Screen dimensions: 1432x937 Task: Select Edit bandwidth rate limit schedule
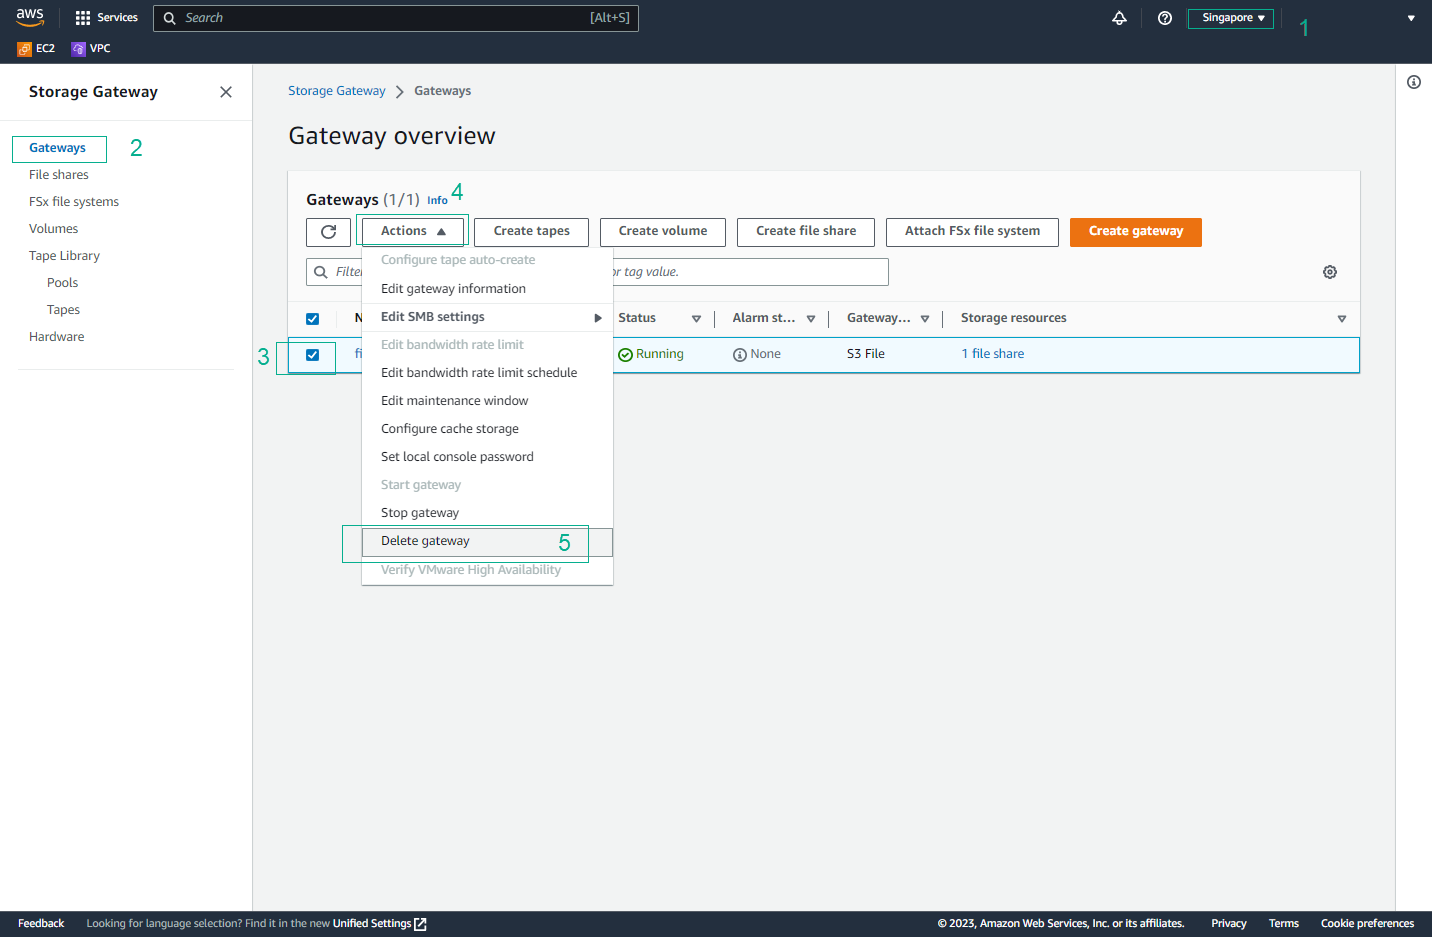[487, 373]
